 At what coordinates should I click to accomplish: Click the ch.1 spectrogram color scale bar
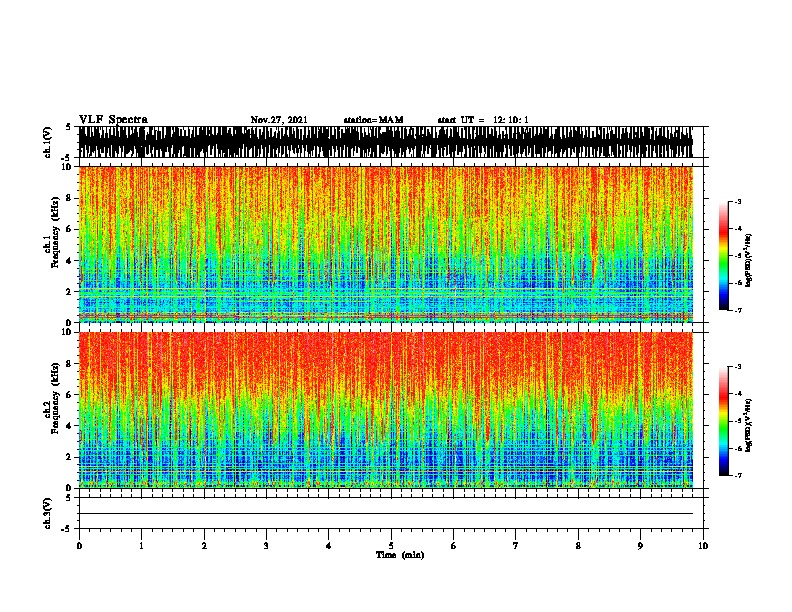point(724,256)
